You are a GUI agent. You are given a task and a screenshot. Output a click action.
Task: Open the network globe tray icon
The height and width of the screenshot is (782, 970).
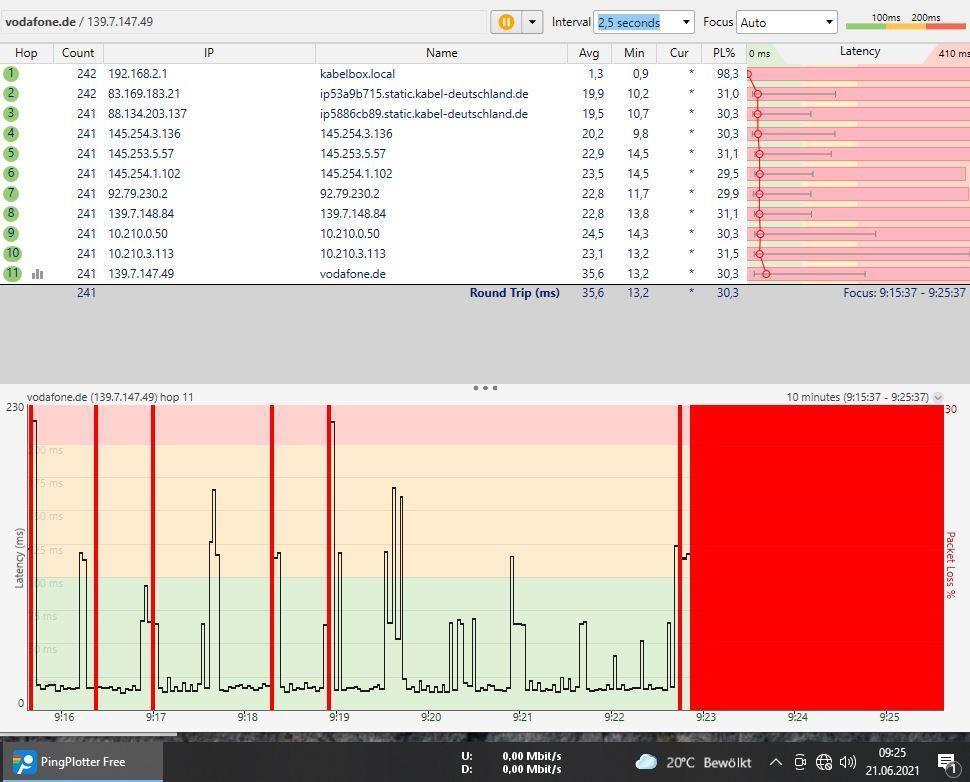click(x=823, y=762)
